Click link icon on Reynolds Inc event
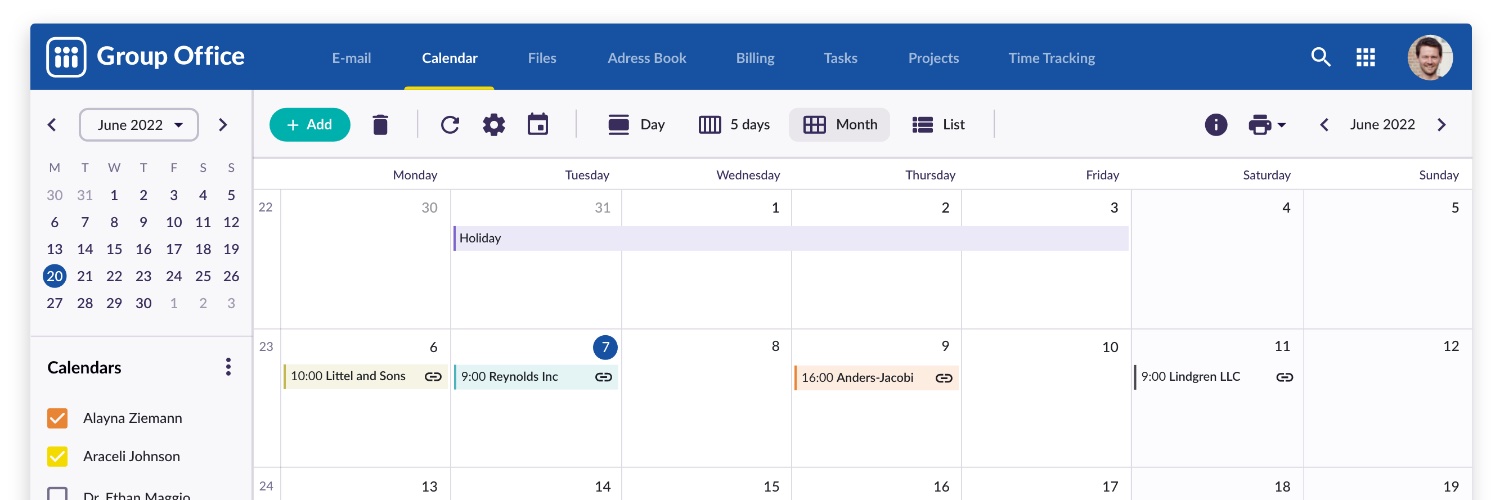This screenshot has height=500, width=1500. (603, 377)
